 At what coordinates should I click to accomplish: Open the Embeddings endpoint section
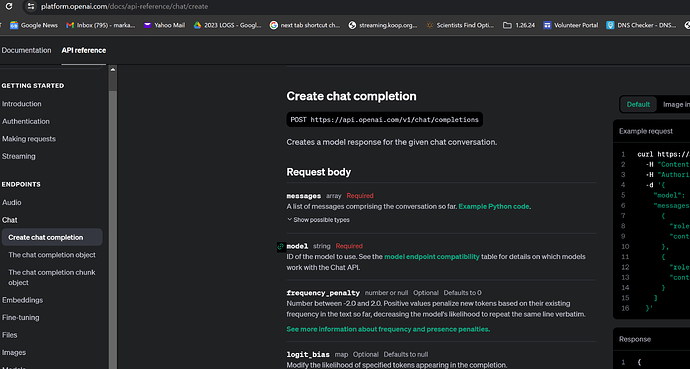click(x=22, y=300)
